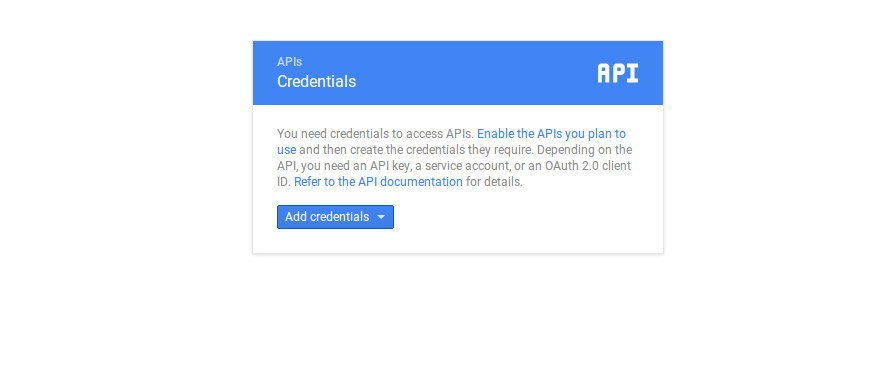Click the 'use' link continuation on second line
Viewport: 874px width, 392px height.
(287, 150)
